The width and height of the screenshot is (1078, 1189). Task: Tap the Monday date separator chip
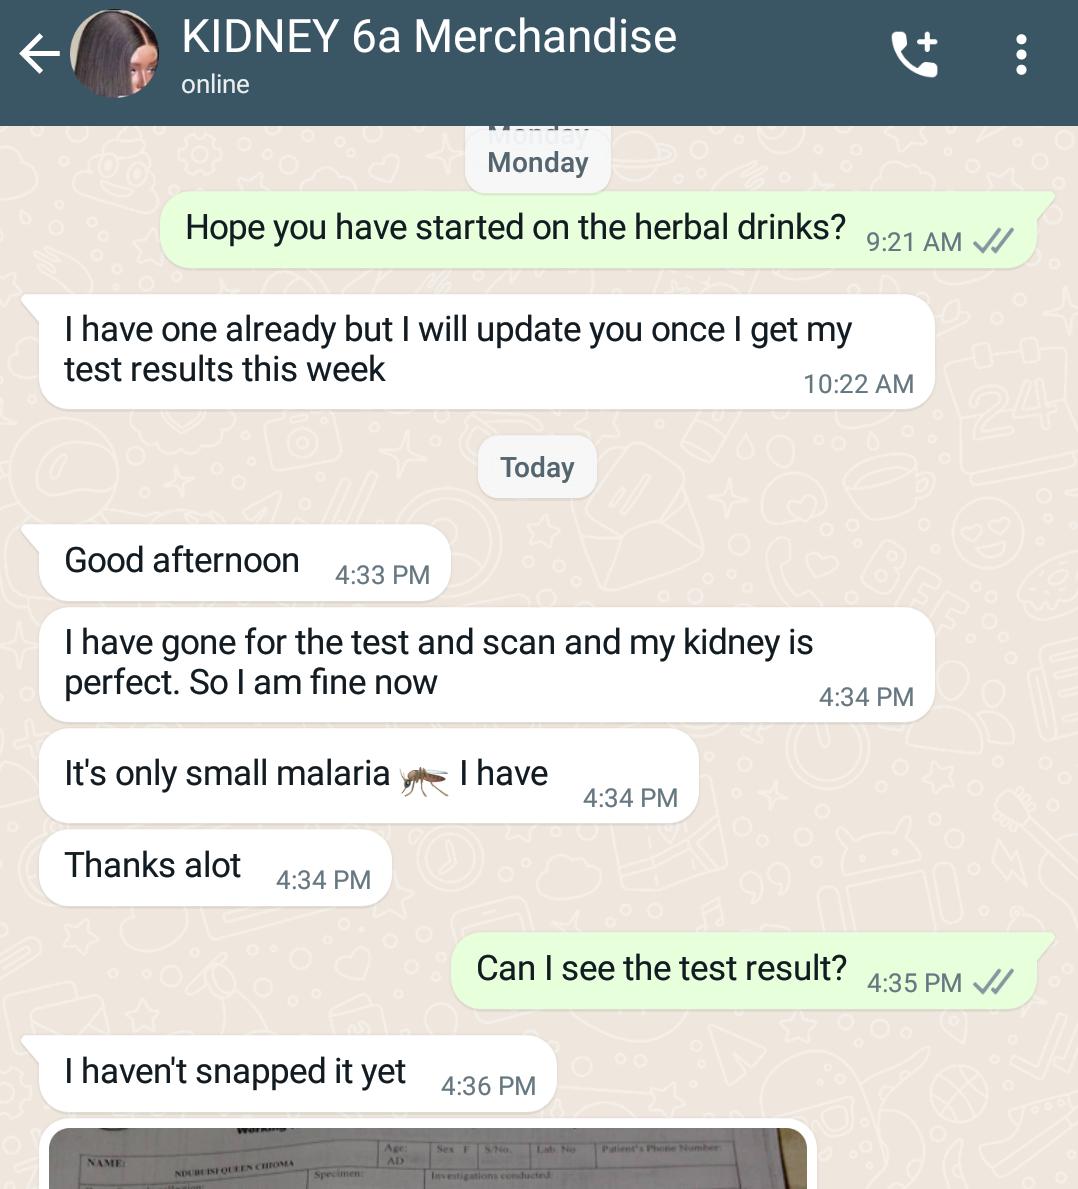click(537, 162)
